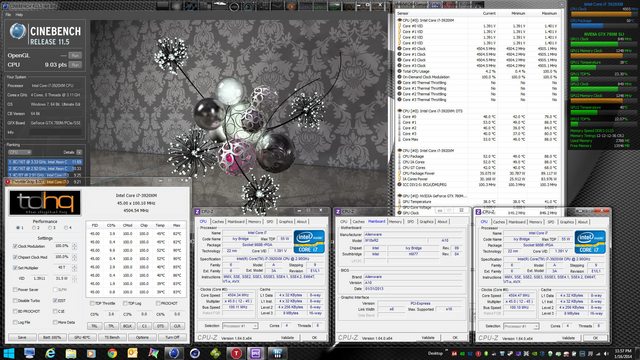Screen dimensions: 640x360
Task: Collapse the GPU [#0] NVIDIA GeForce sensor group
Action: click(x=400, y=196)
